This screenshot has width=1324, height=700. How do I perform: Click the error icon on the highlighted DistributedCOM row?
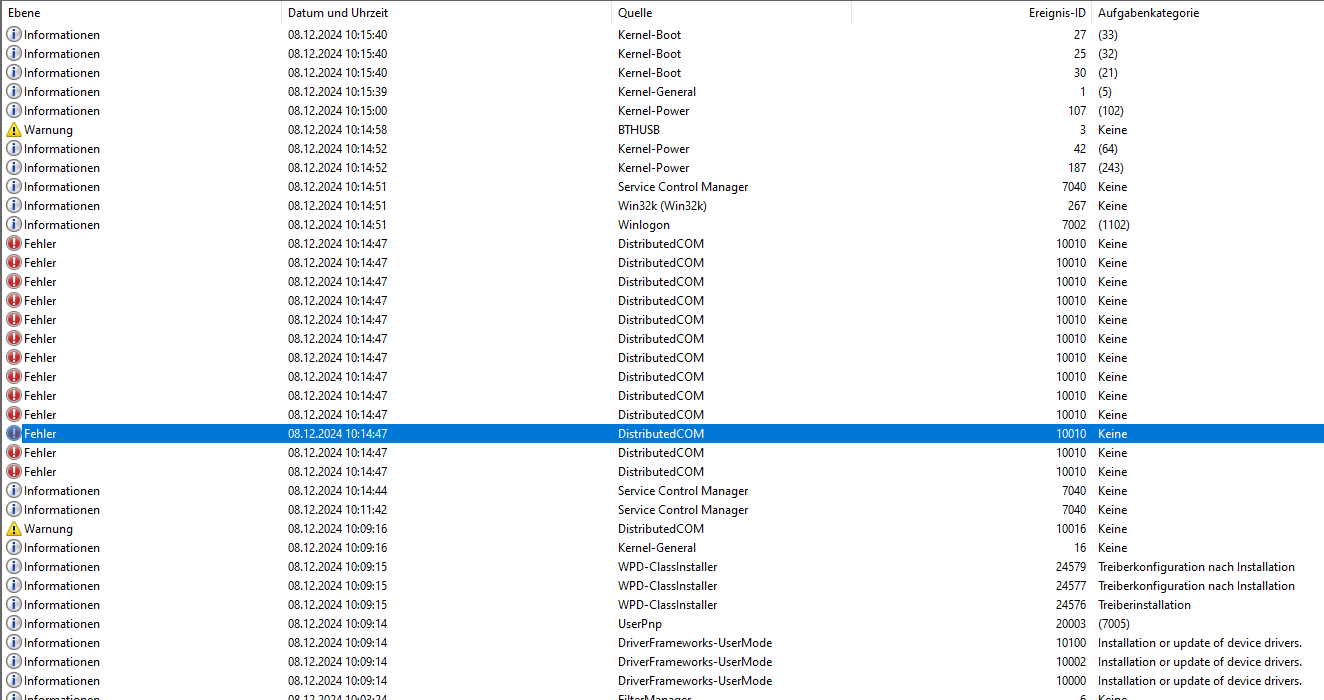pos(12,433)
